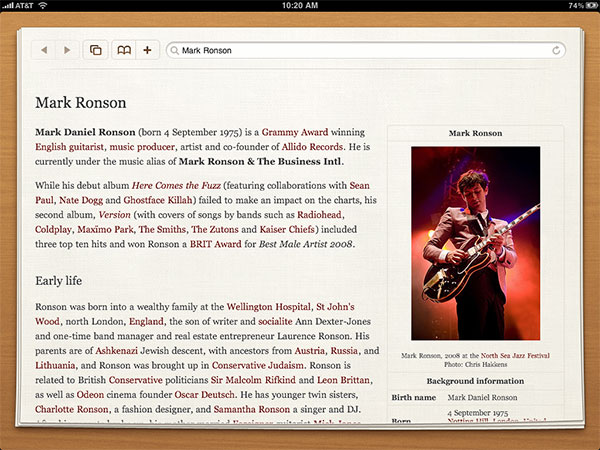This screenshot has height=450, width=600.
Task: Tap the Wi-Fi status icon
Action: pos(42,5)
